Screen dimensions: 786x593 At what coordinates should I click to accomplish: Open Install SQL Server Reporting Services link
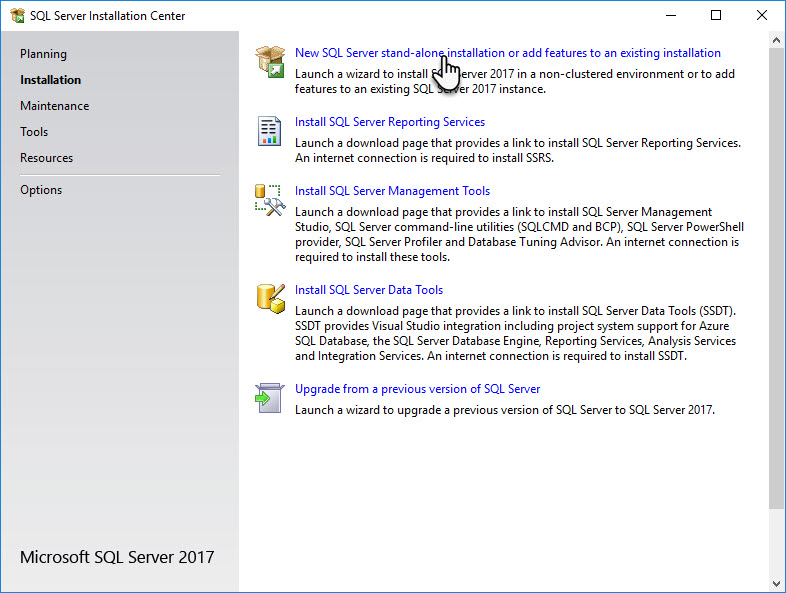[389, 122]
